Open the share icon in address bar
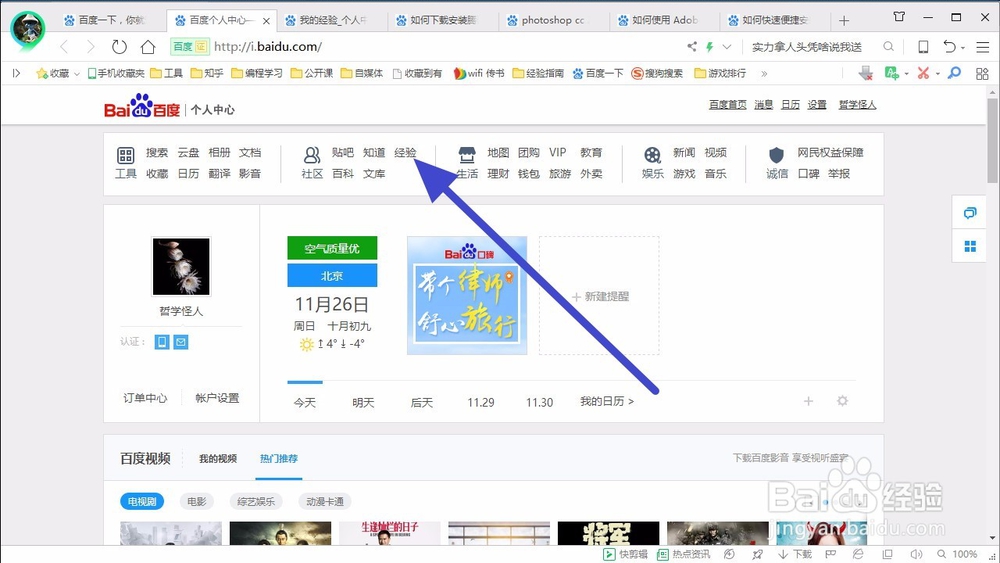 tap(692, 47)
